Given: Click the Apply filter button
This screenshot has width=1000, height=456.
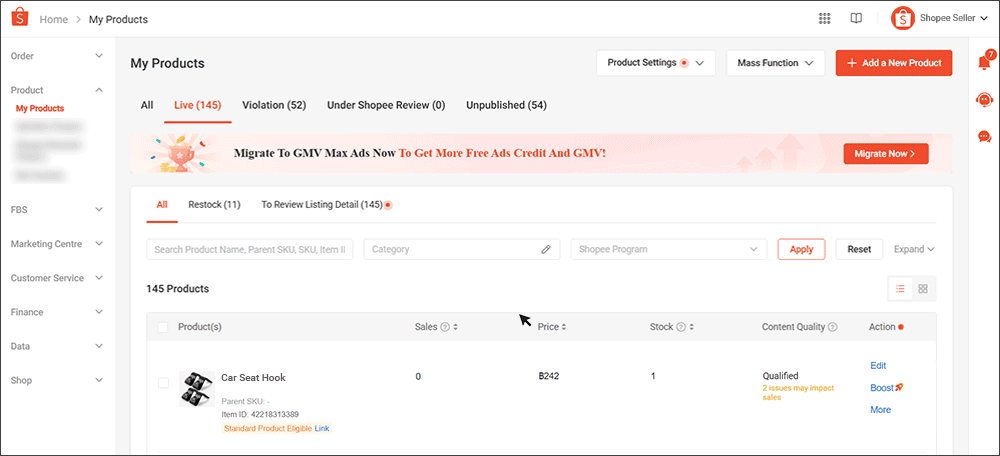Looking at the screenshot, I should tap(802, 249).
